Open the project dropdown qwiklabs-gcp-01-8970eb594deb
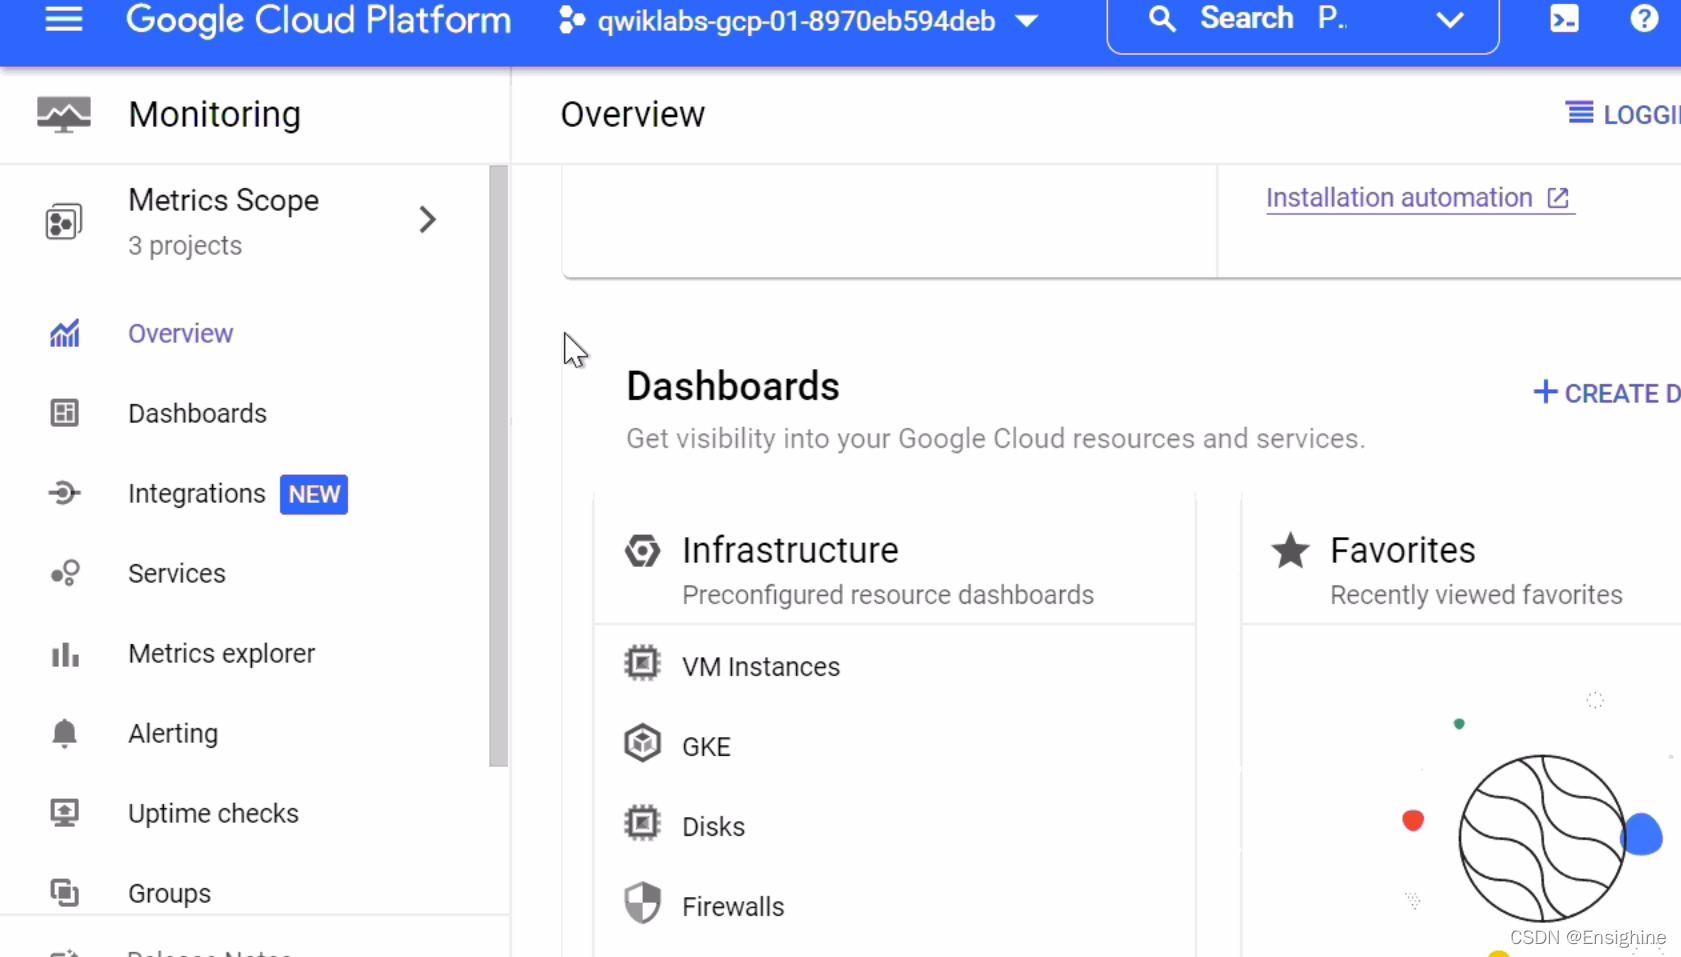 coord(797,21)
